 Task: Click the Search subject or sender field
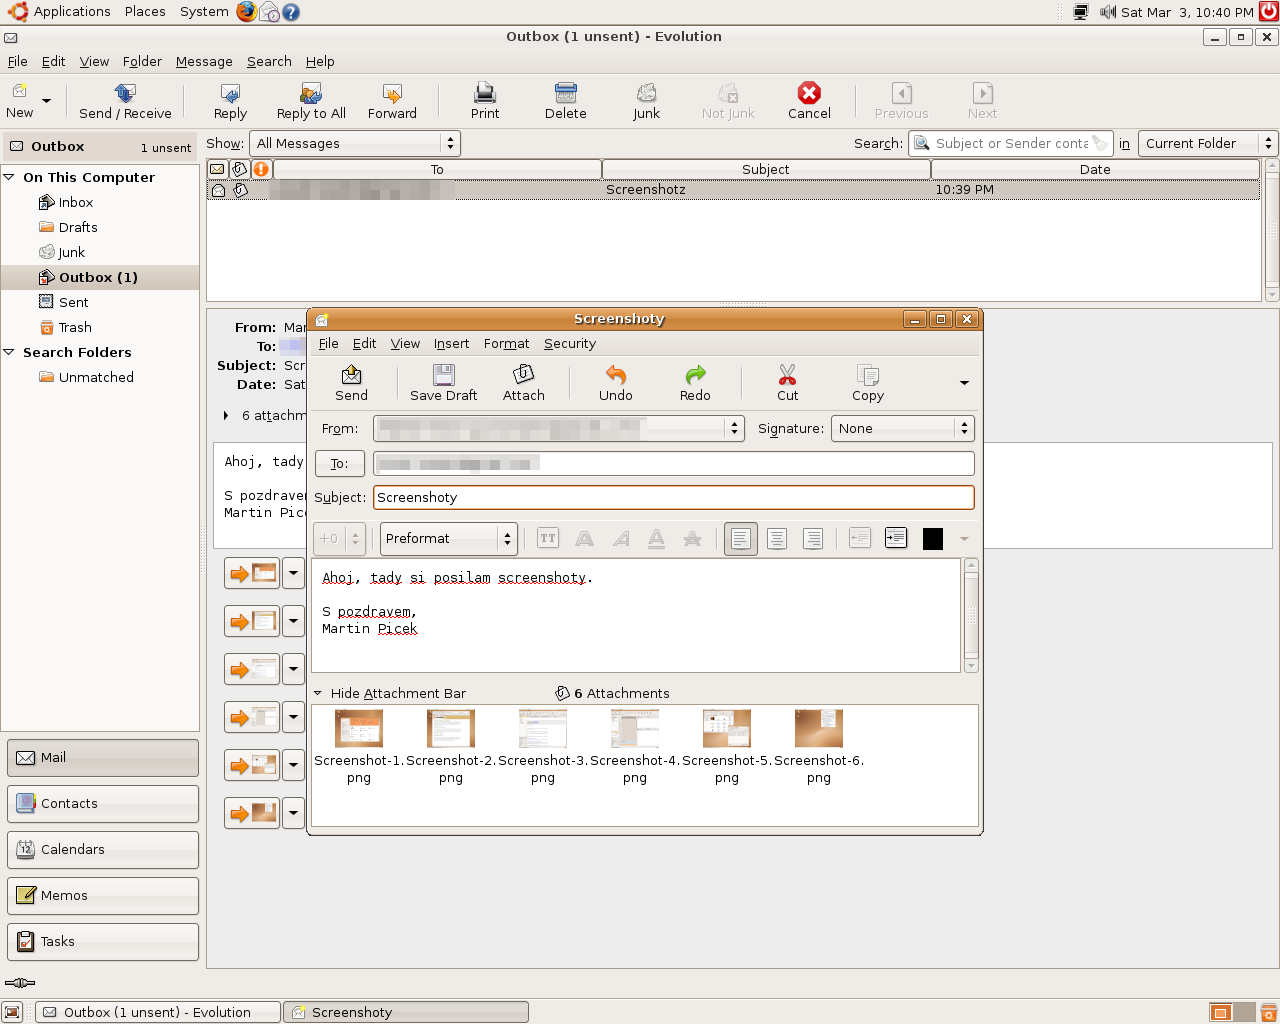[1012, 143]
